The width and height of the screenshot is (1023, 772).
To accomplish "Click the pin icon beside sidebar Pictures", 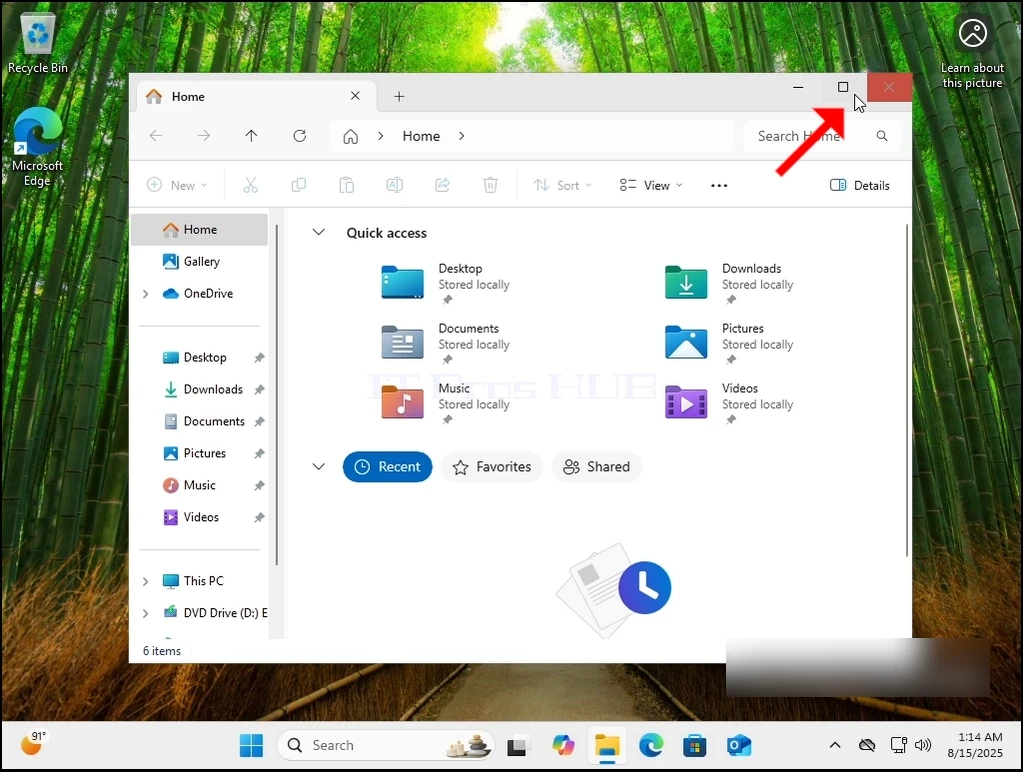I will pos(259,454).
